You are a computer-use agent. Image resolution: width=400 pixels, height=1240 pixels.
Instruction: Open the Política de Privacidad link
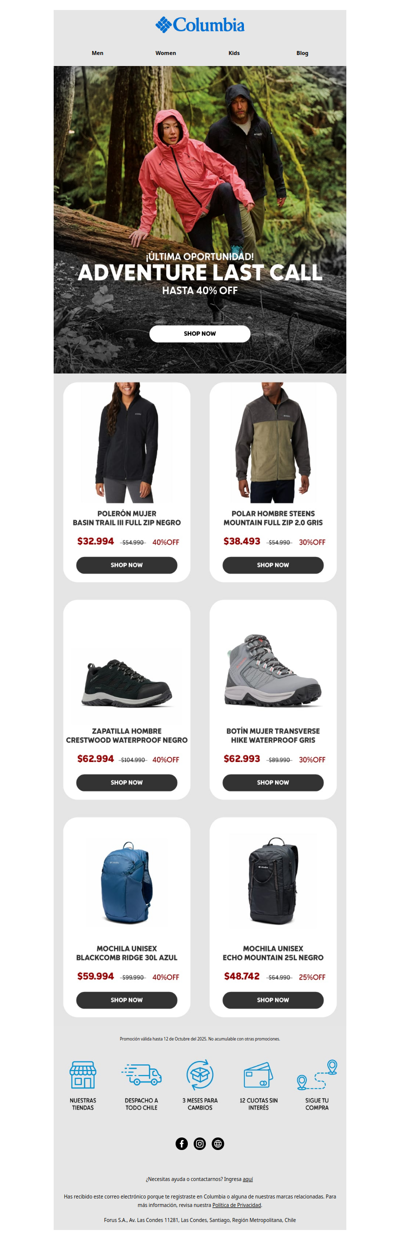point(236,1205)
